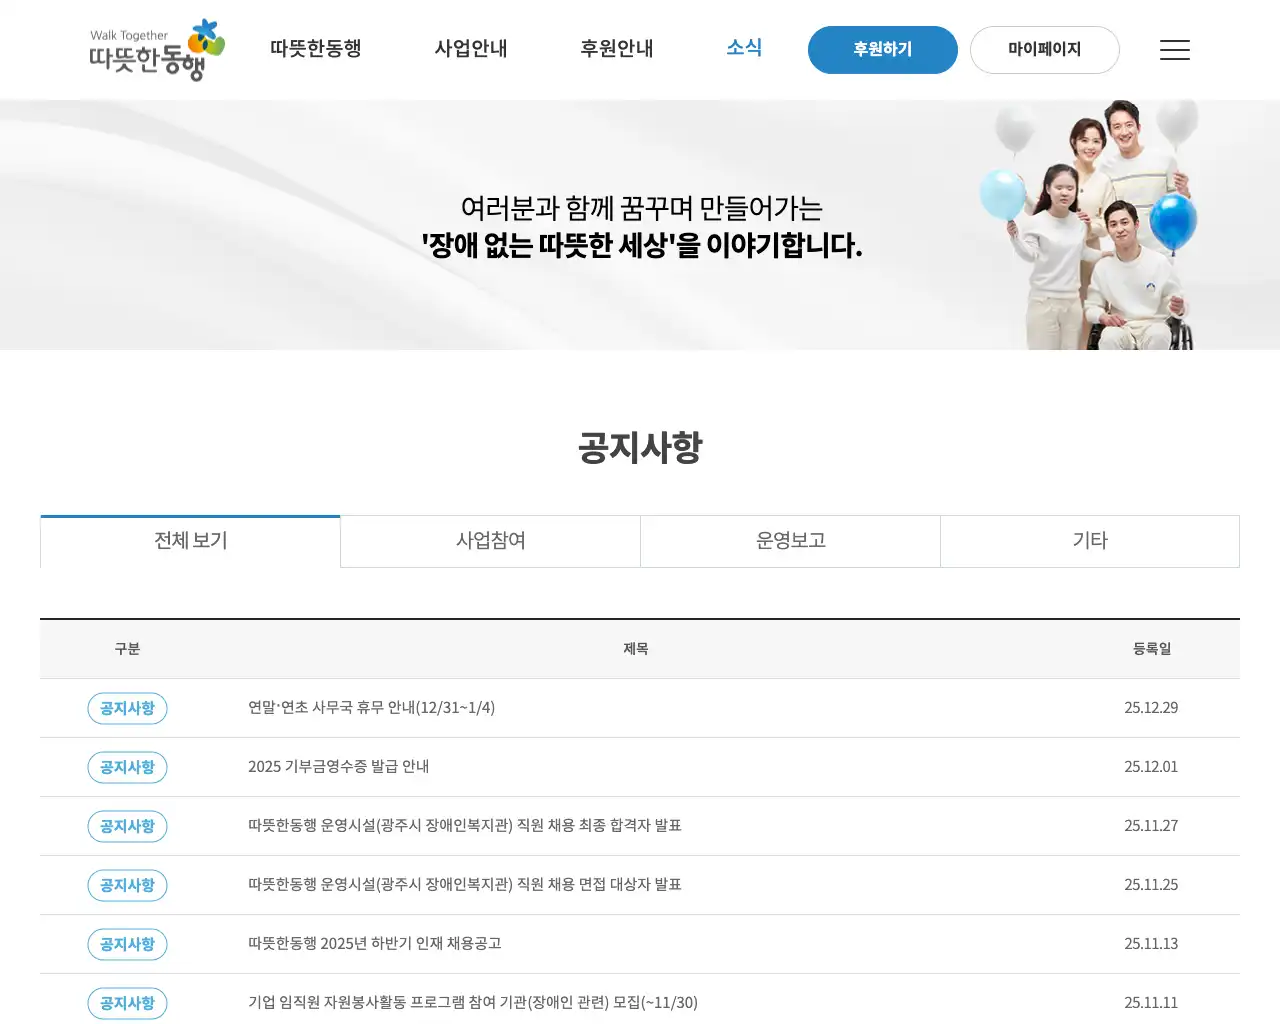Navigate to 사업안내 in the top menu
This screenshot has height=1024, width=1280.
tap(471, 49)
